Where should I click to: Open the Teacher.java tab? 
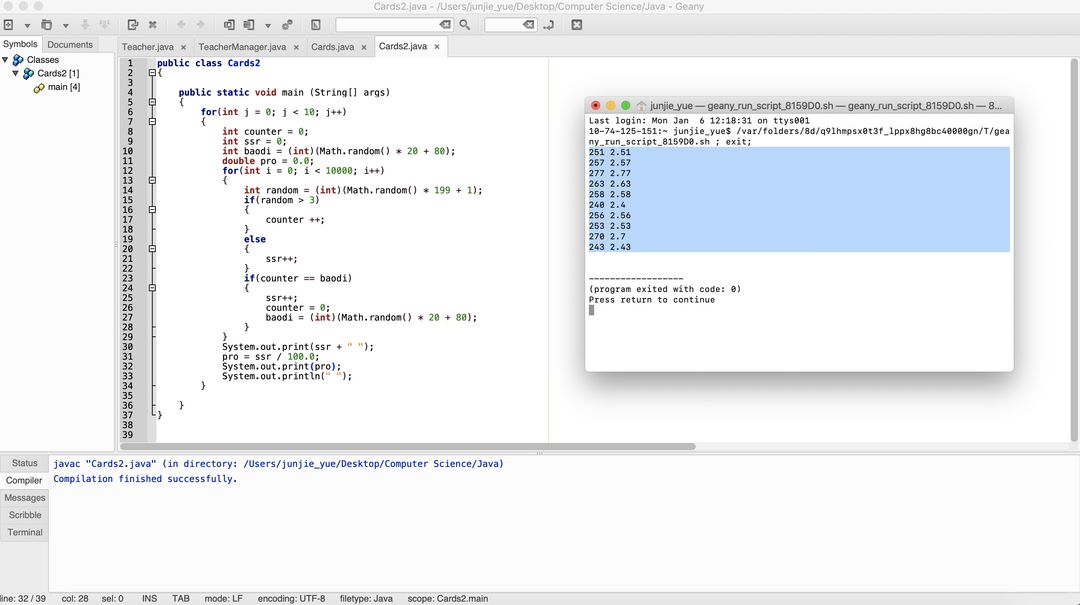pos(147,47)
